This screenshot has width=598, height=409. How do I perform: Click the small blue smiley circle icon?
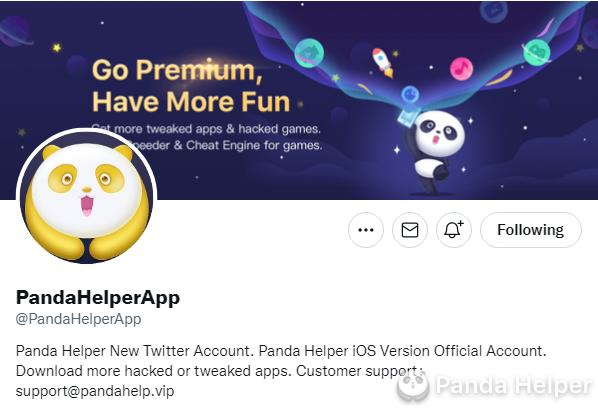point(410,94)
